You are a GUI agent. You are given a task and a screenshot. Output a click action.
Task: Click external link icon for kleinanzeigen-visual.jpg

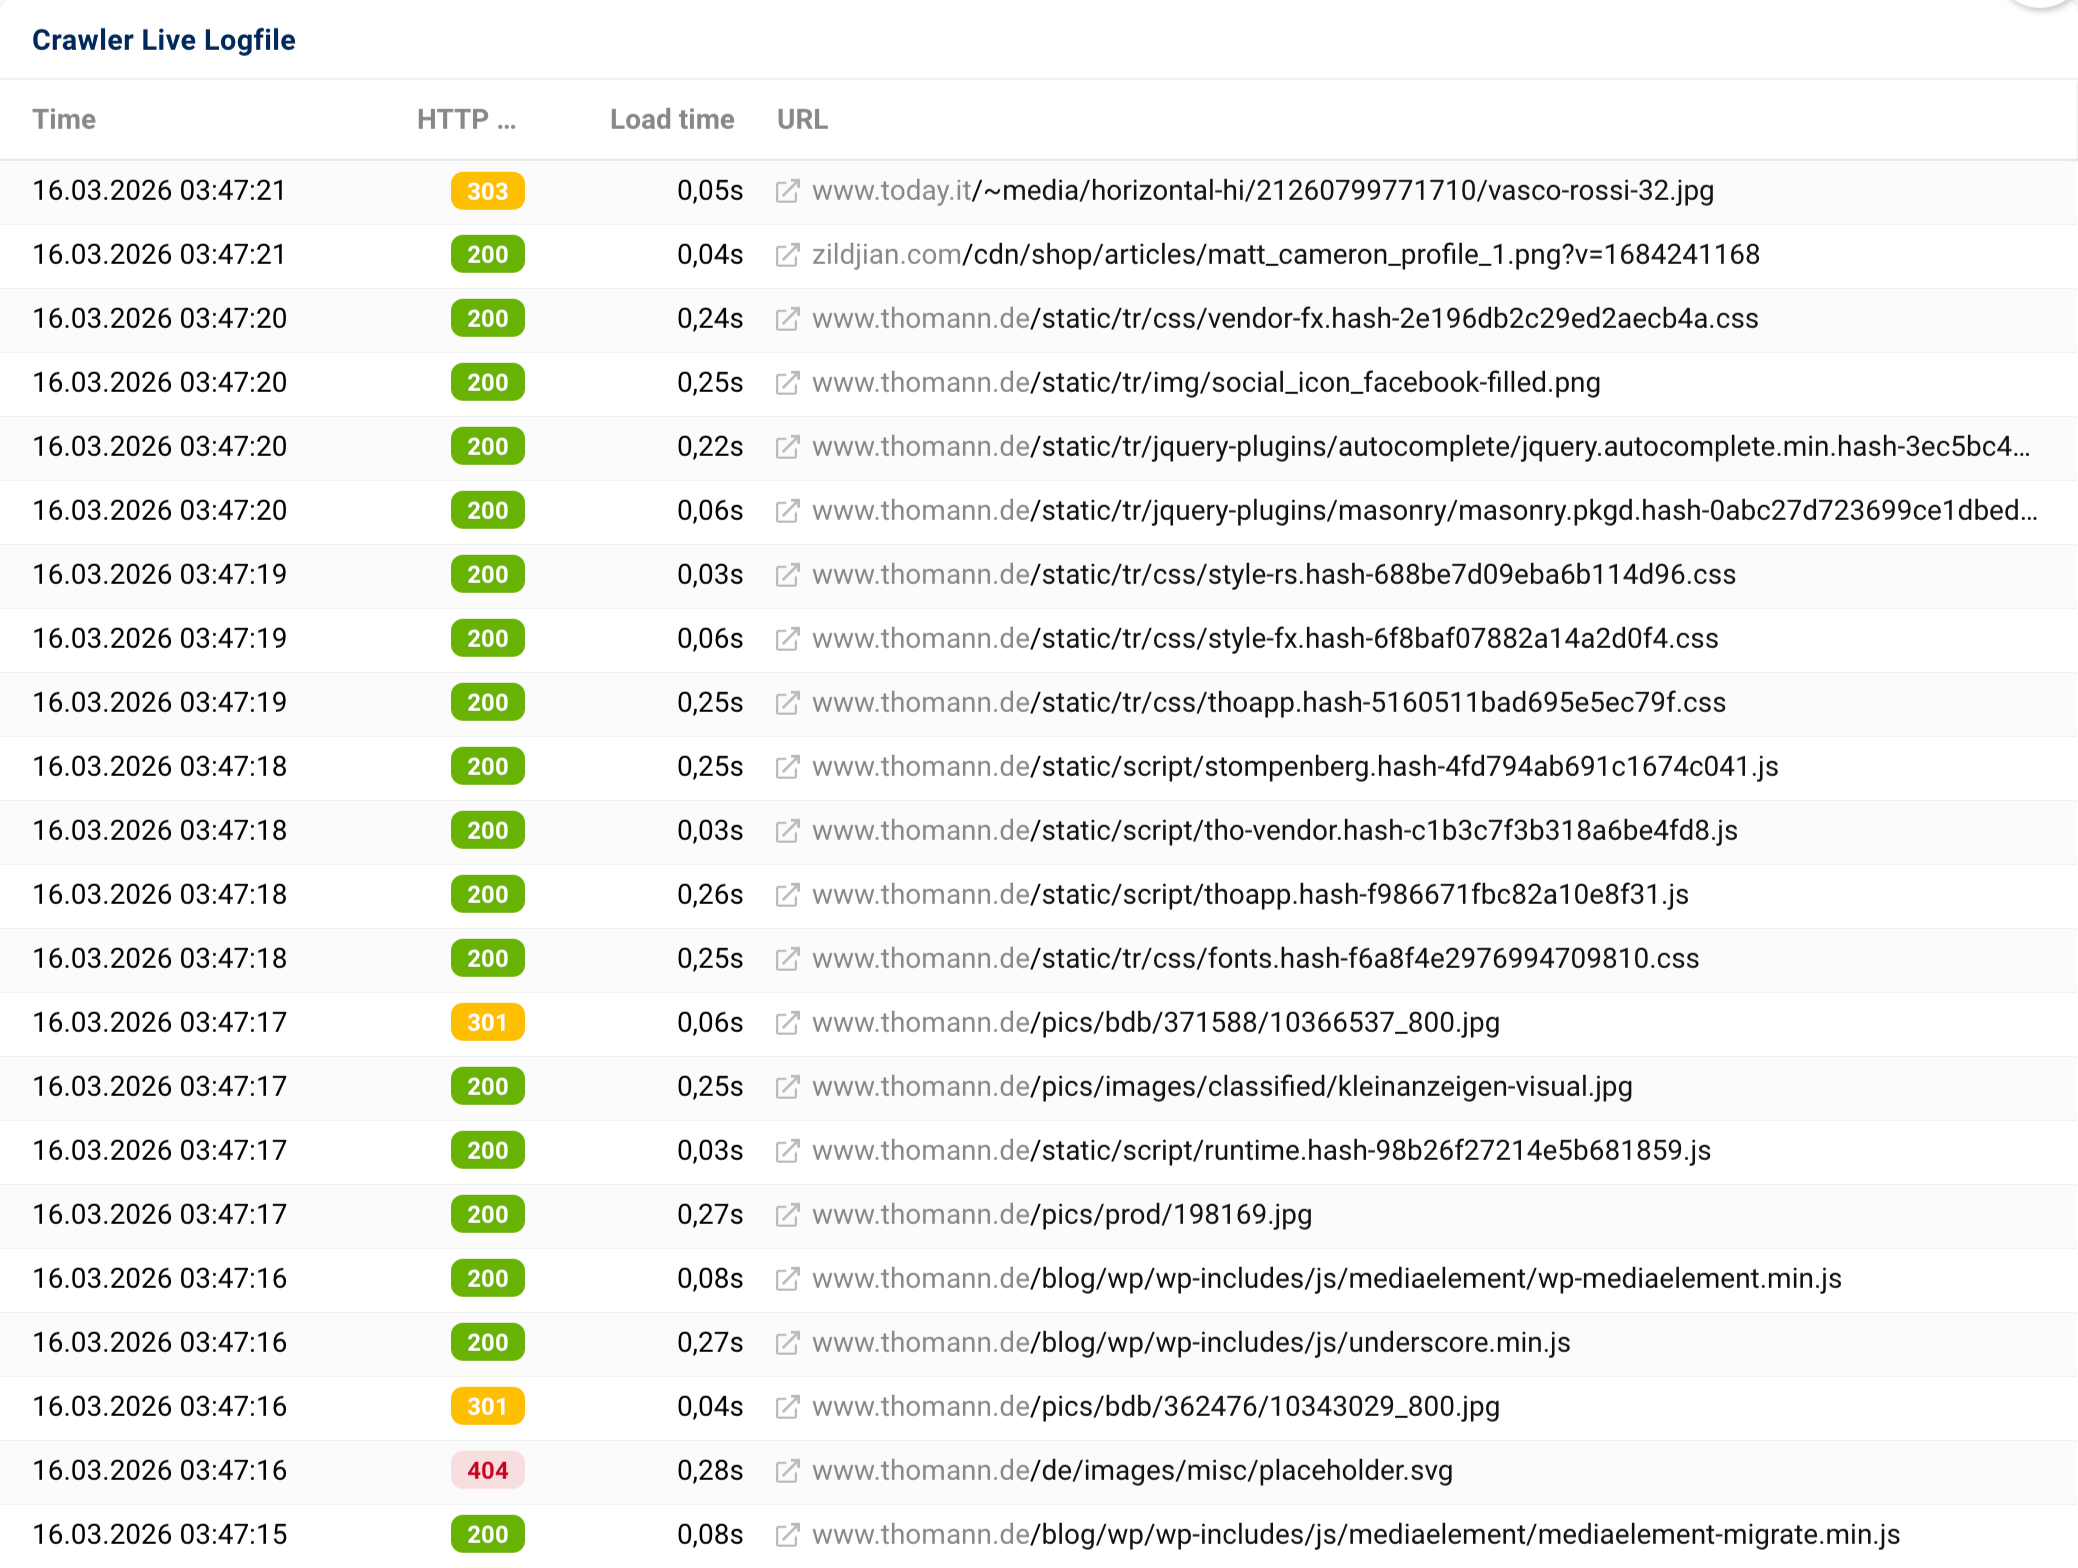pos(789,1087)
